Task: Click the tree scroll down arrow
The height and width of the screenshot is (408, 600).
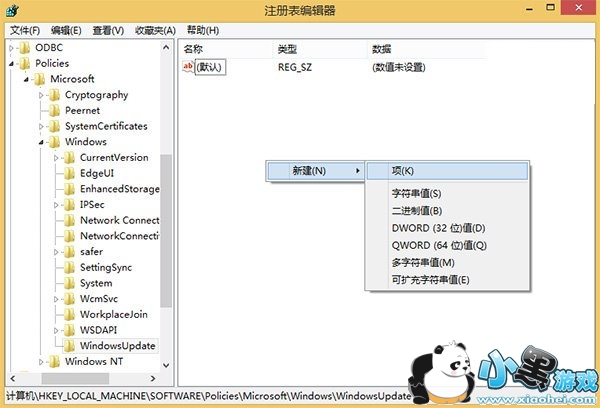Action: click(166, 366)
